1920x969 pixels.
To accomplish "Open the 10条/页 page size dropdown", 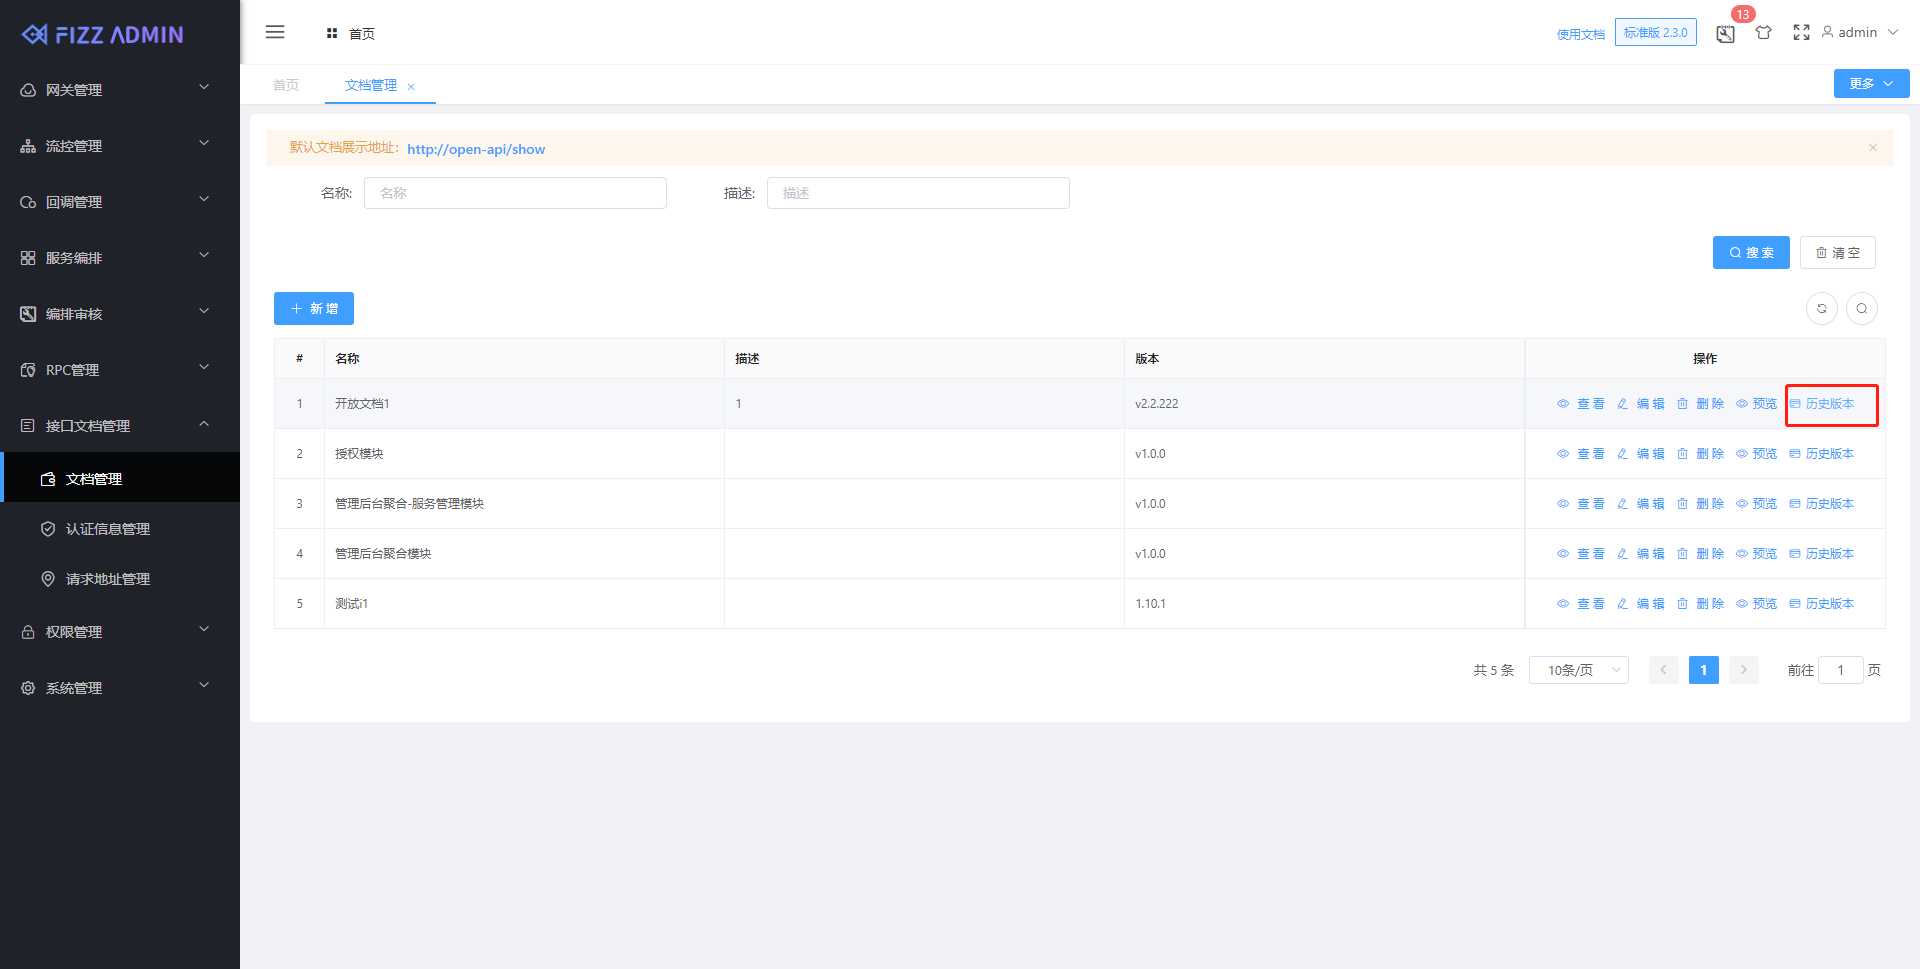I will (x=1578, y=670).
